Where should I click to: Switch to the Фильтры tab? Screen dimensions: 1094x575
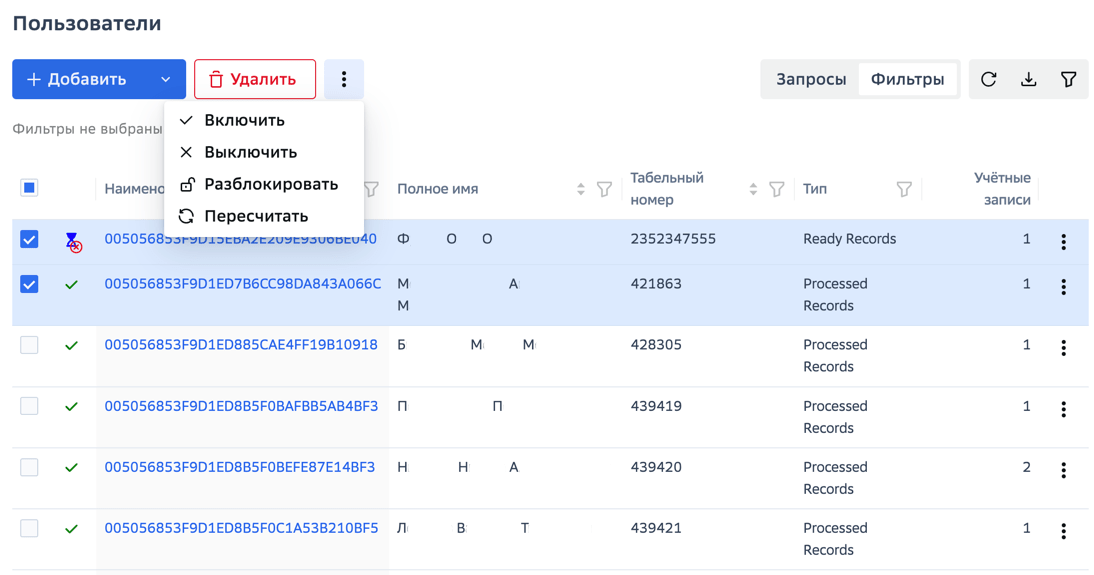click(x=908, y=80)
